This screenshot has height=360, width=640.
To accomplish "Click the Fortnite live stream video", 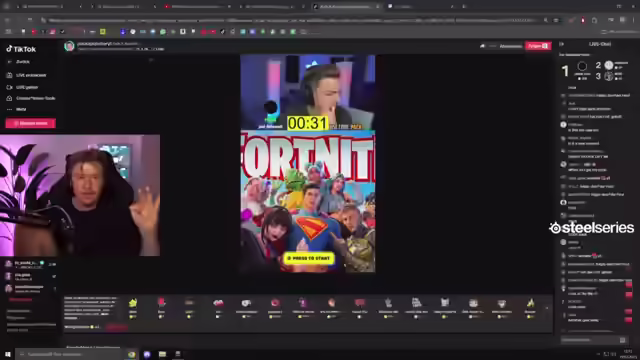I will pyautogui.click(x=307, y=163).
